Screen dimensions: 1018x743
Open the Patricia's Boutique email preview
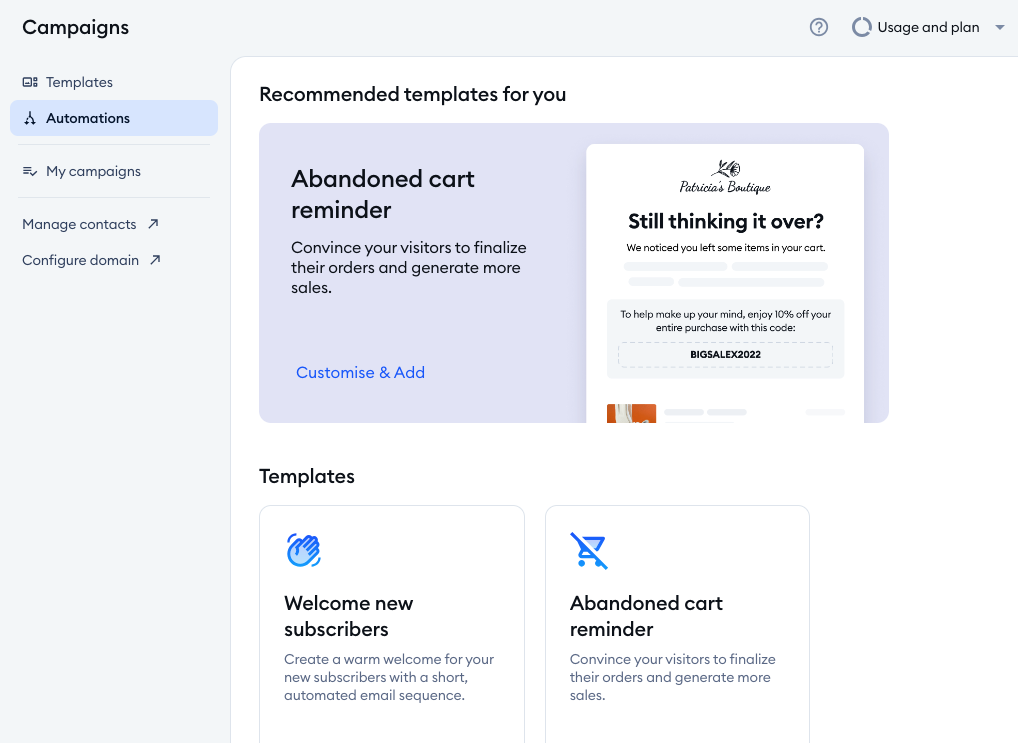coord(725,280)
